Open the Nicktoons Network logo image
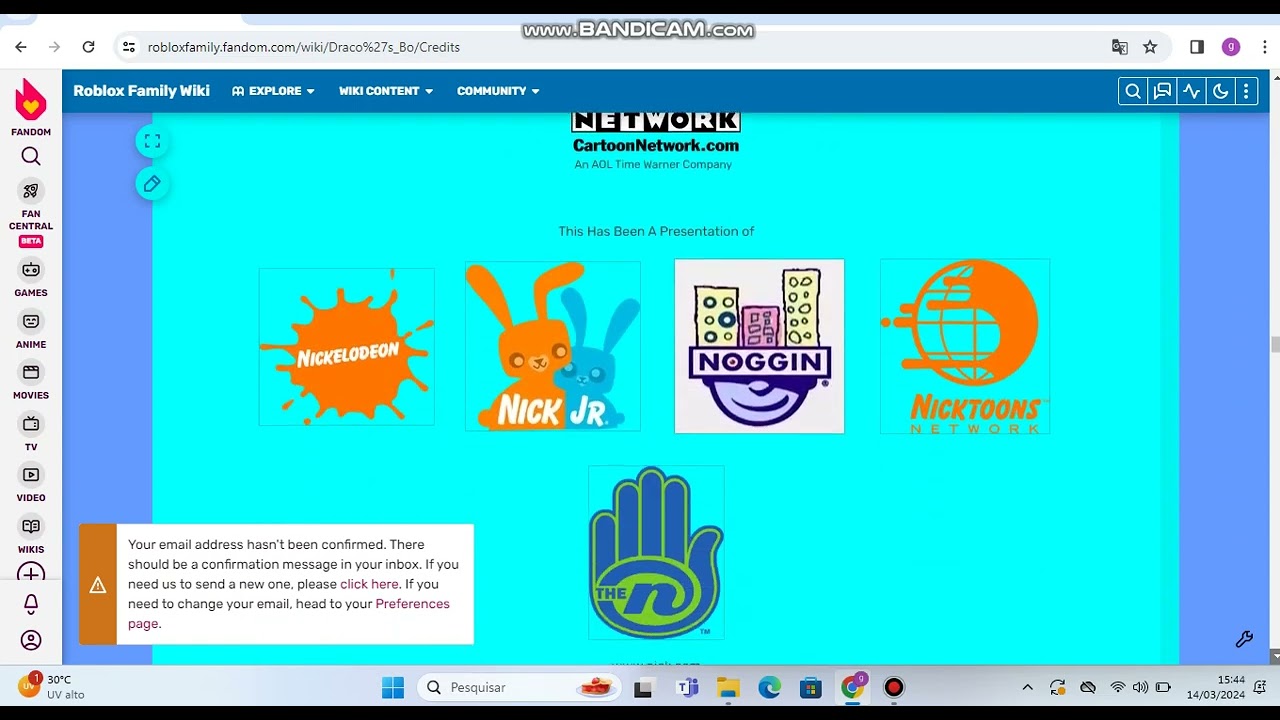Image resolution: width=1280 pixels, height=720 pixels. pos(965,346)
